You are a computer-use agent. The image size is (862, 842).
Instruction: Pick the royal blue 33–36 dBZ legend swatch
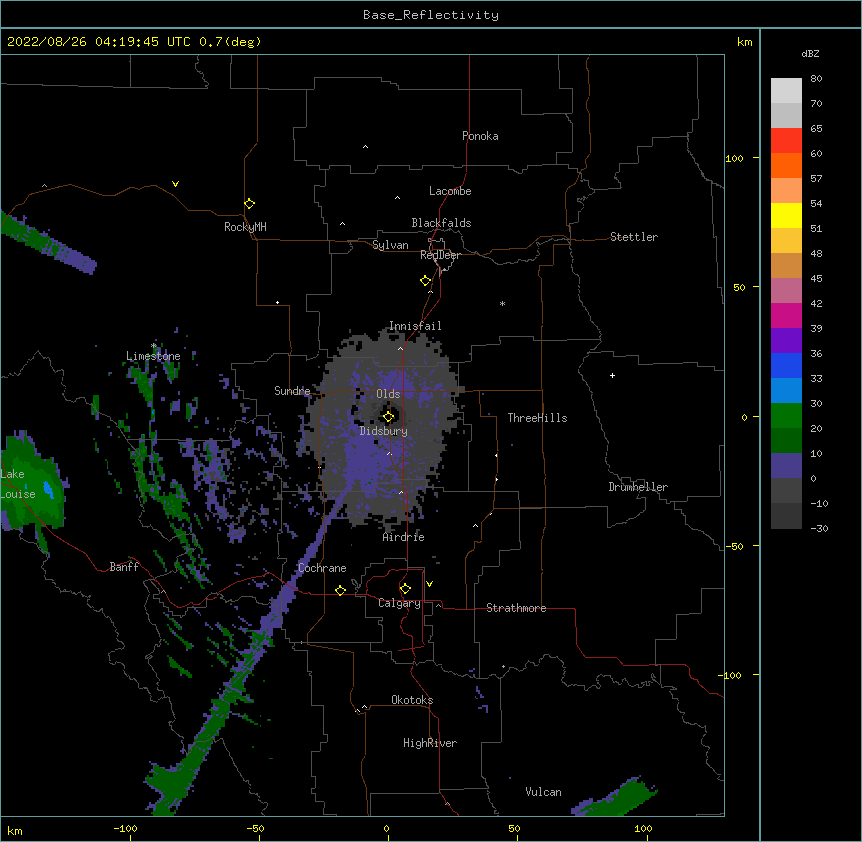click(786, 365)
